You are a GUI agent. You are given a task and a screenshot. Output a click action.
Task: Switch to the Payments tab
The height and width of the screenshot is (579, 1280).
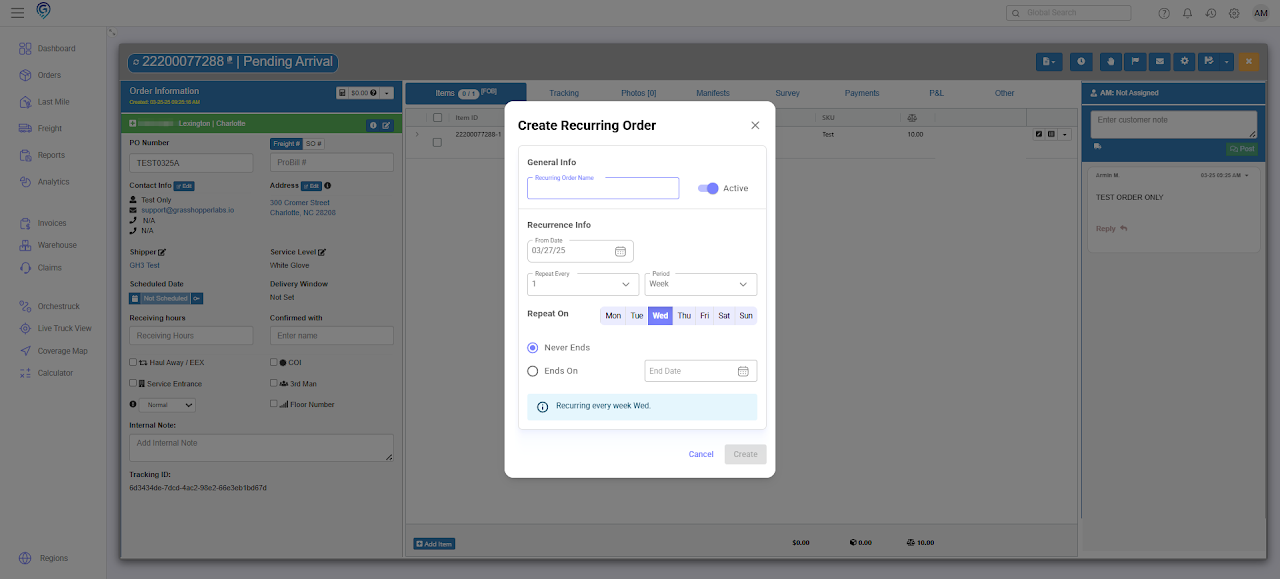[862, 93]
